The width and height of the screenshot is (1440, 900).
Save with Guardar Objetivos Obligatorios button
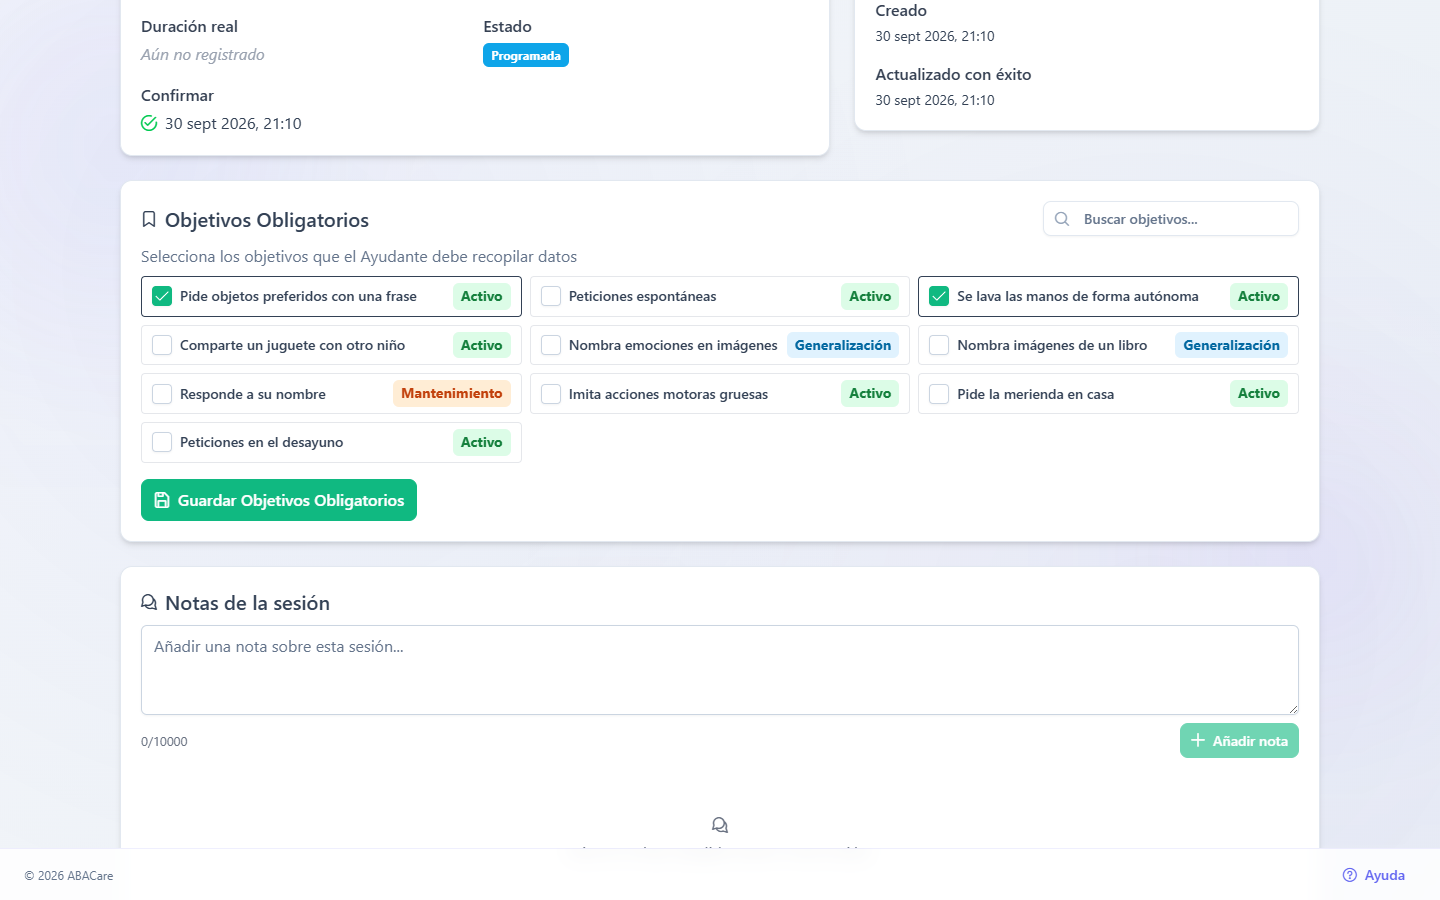pyautogui.click(x=279, y=500)
